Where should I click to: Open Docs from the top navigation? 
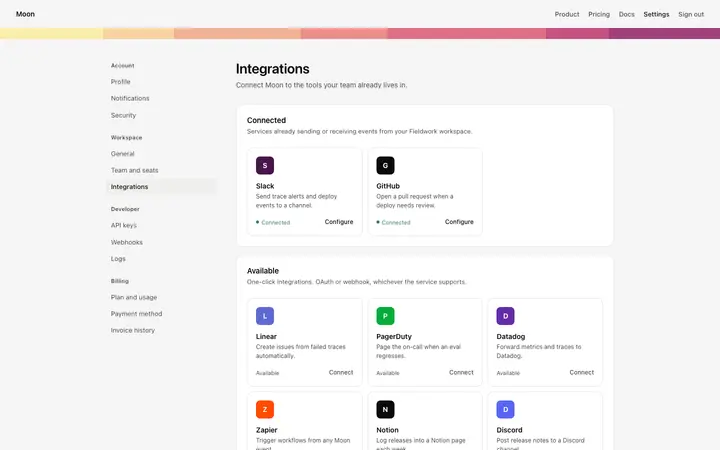click(627, 14)
